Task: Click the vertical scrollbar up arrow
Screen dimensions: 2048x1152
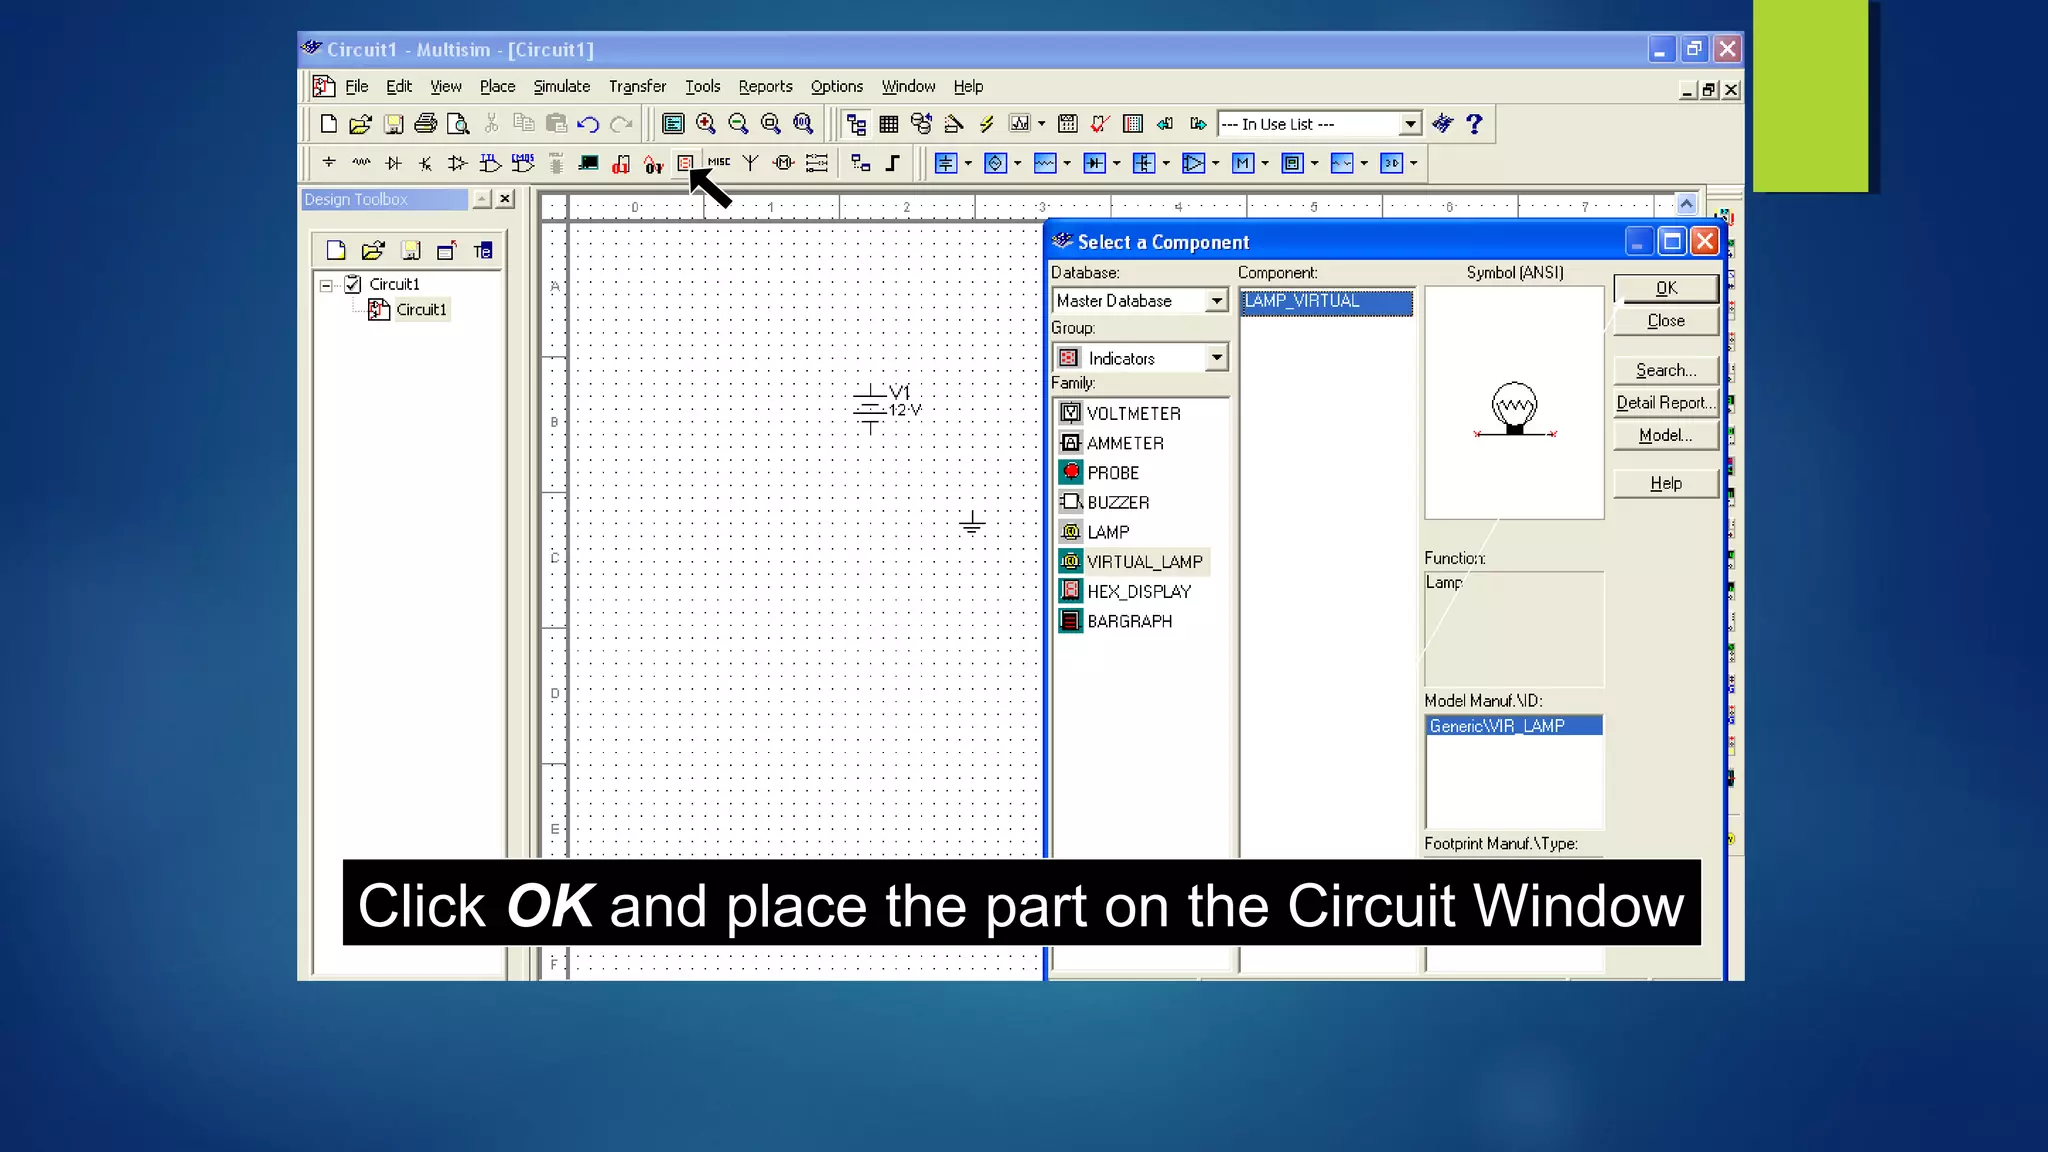Action: point(1686,204)
